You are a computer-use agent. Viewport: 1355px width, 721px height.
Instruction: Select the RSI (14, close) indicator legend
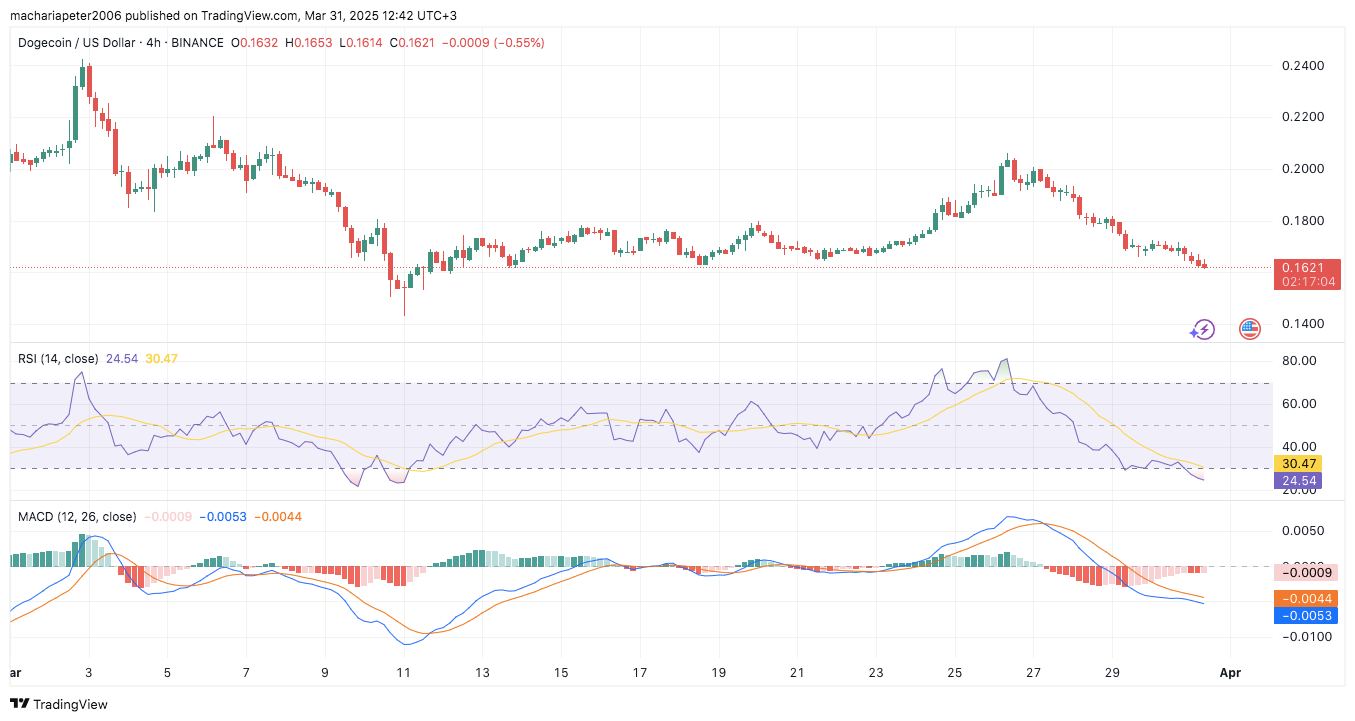click(x=59, y=358)
